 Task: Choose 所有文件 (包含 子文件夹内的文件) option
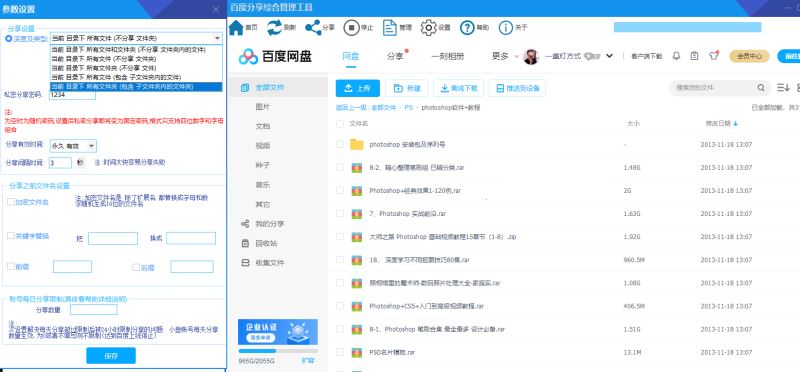(x=136, y=77)
